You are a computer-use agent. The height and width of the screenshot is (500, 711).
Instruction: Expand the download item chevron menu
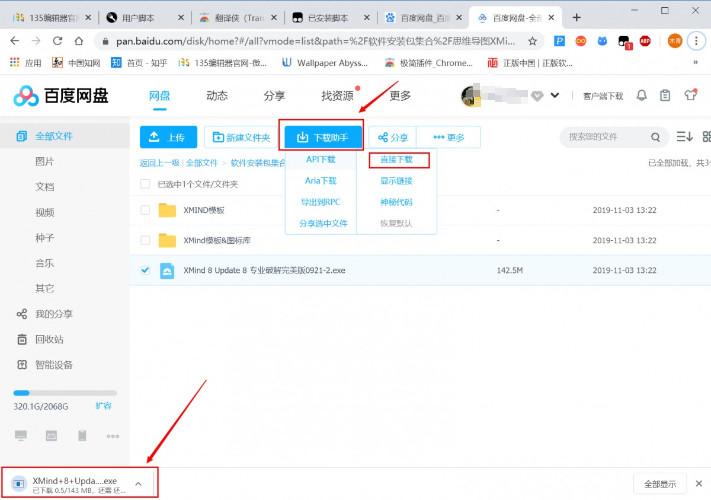138,484
